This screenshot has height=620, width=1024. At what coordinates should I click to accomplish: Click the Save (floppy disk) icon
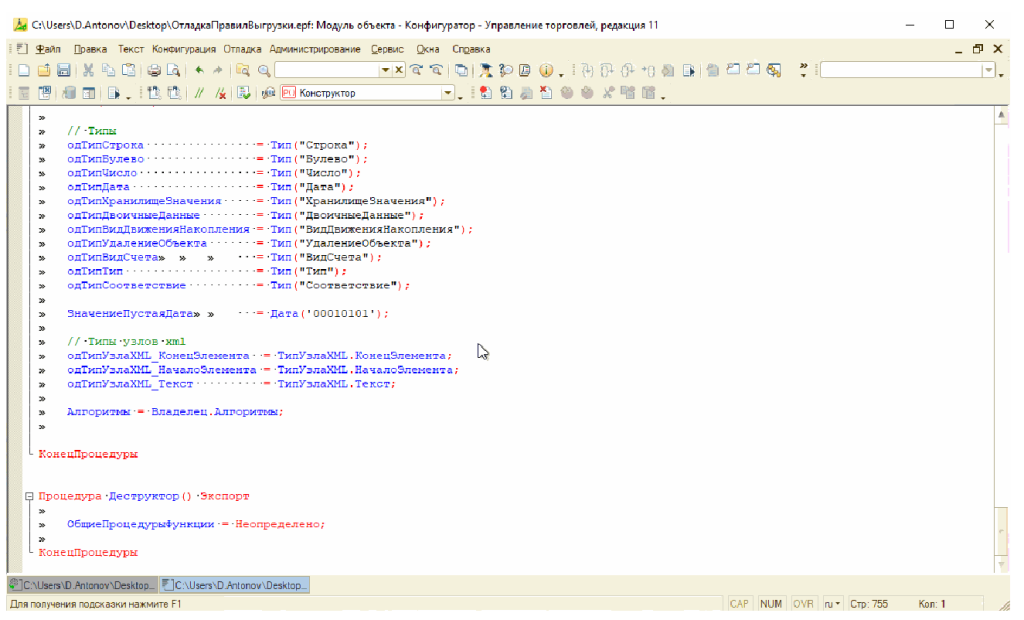pos(63,71)
